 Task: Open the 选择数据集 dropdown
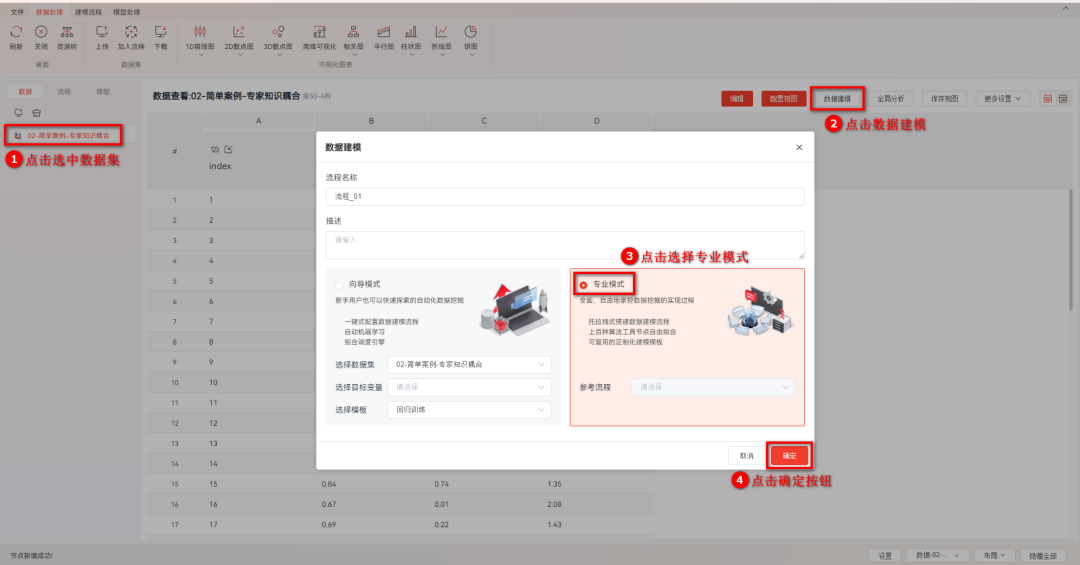pos(469,364)
